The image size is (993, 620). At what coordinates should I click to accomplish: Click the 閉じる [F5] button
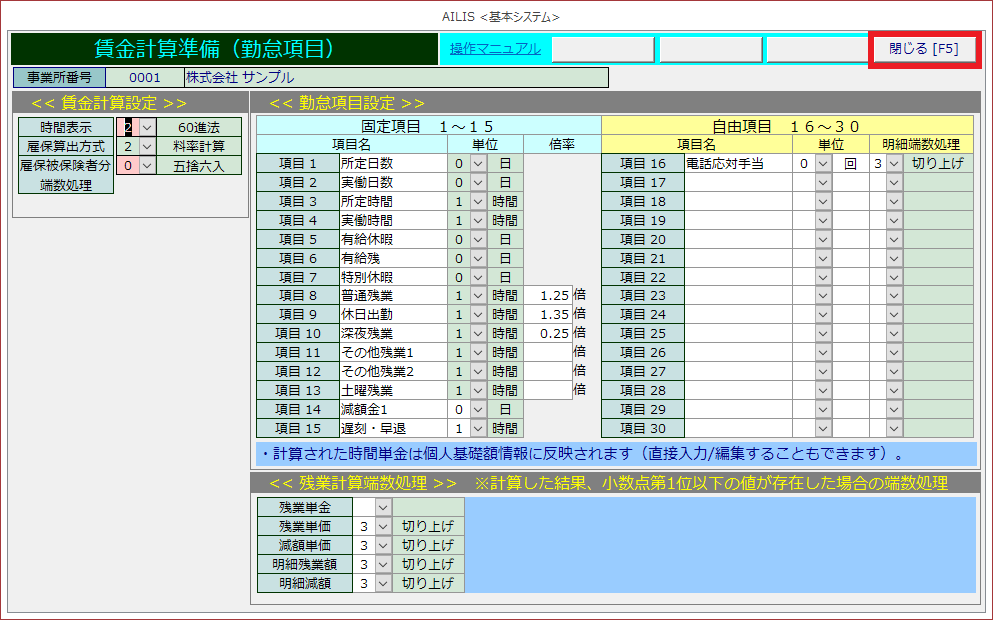922,49
